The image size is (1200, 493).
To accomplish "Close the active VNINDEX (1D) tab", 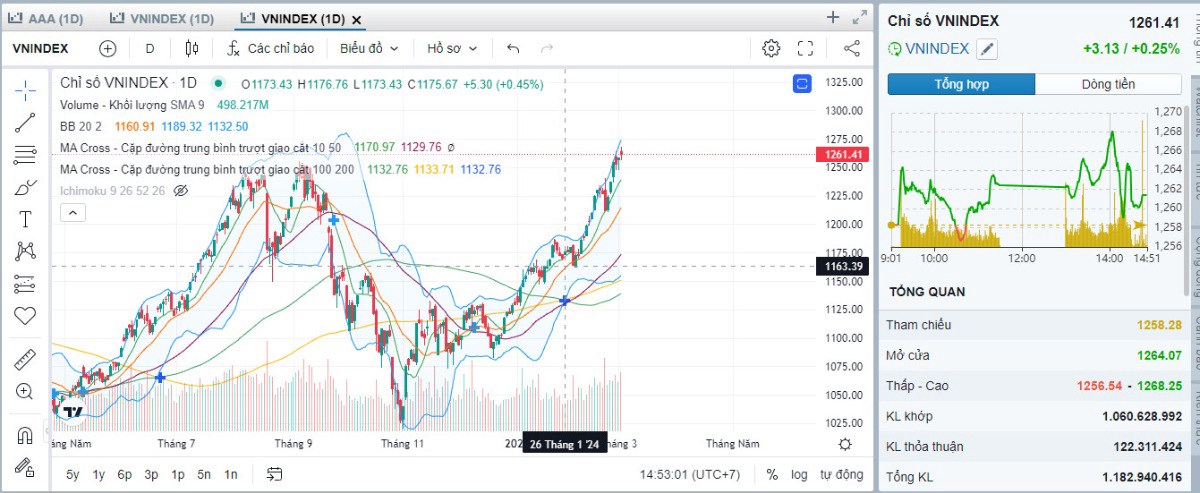I will coord(357,19).
